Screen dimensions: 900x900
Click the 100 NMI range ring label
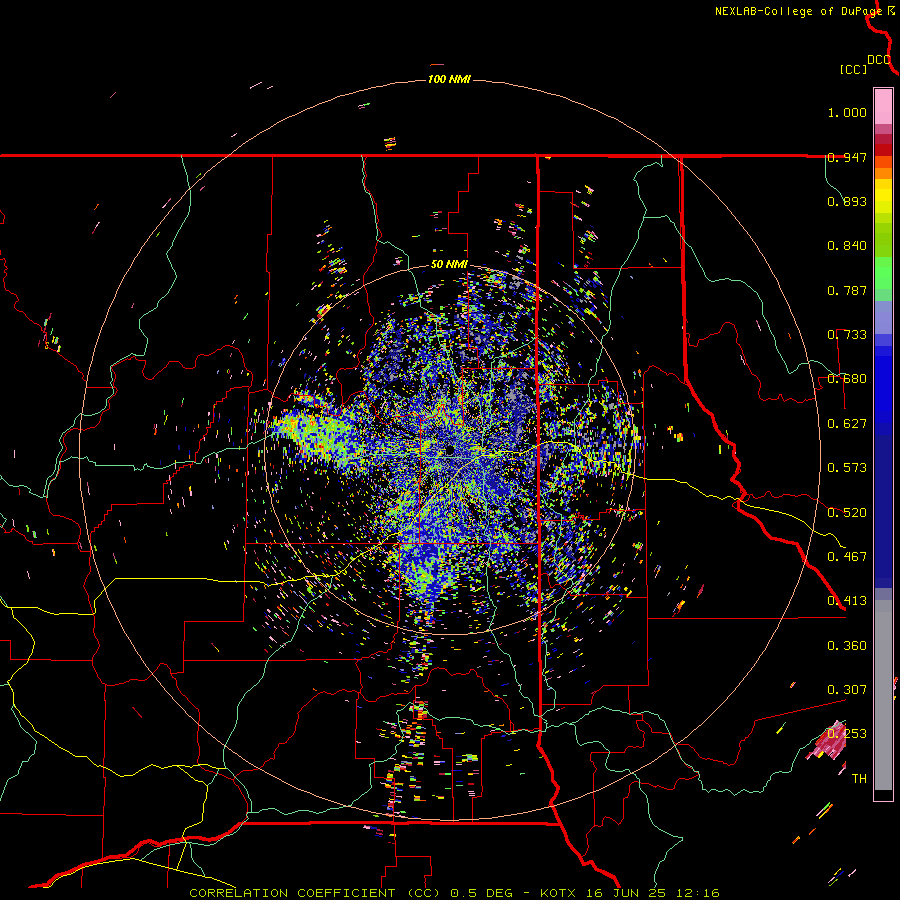coord(449,79)
